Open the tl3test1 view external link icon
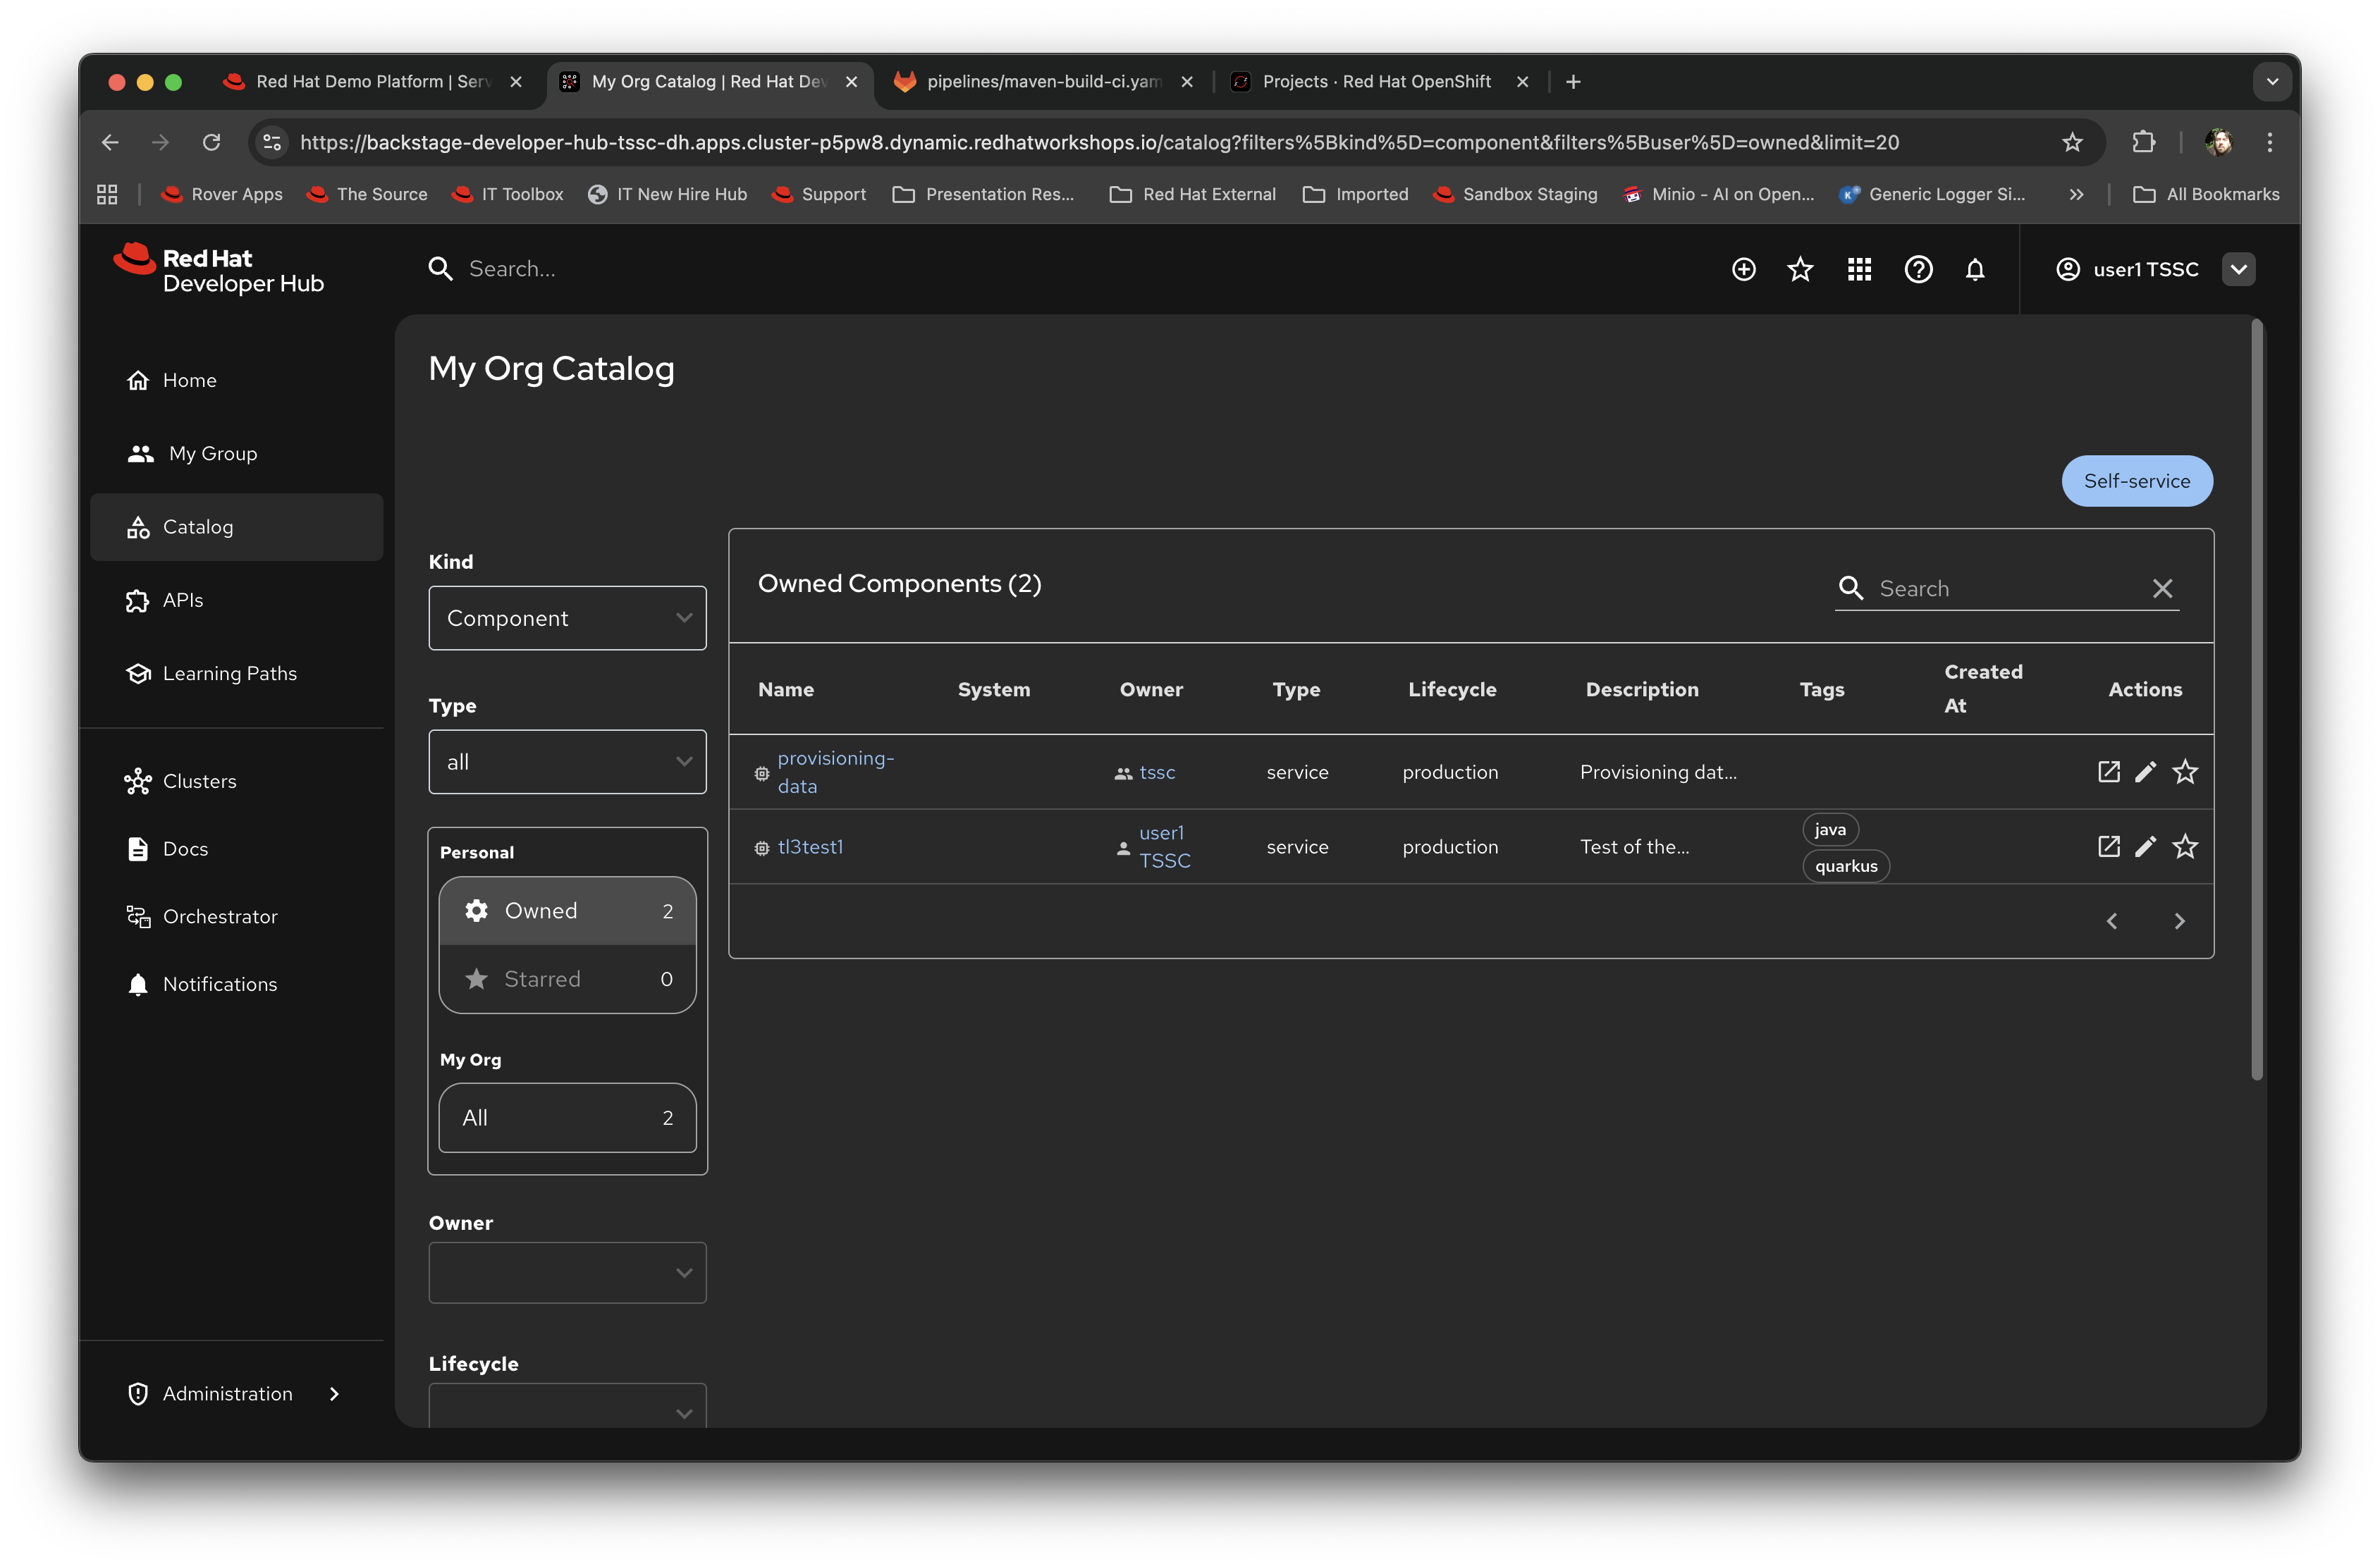2380x1566 pixels. point(2108,846)
